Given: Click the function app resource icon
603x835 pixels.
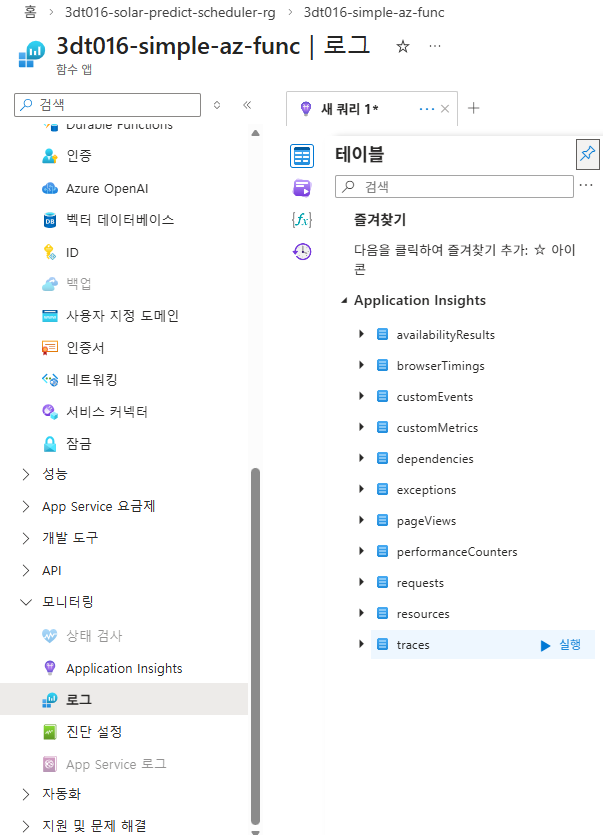Looking at the screenshot, I should point(32,54).
